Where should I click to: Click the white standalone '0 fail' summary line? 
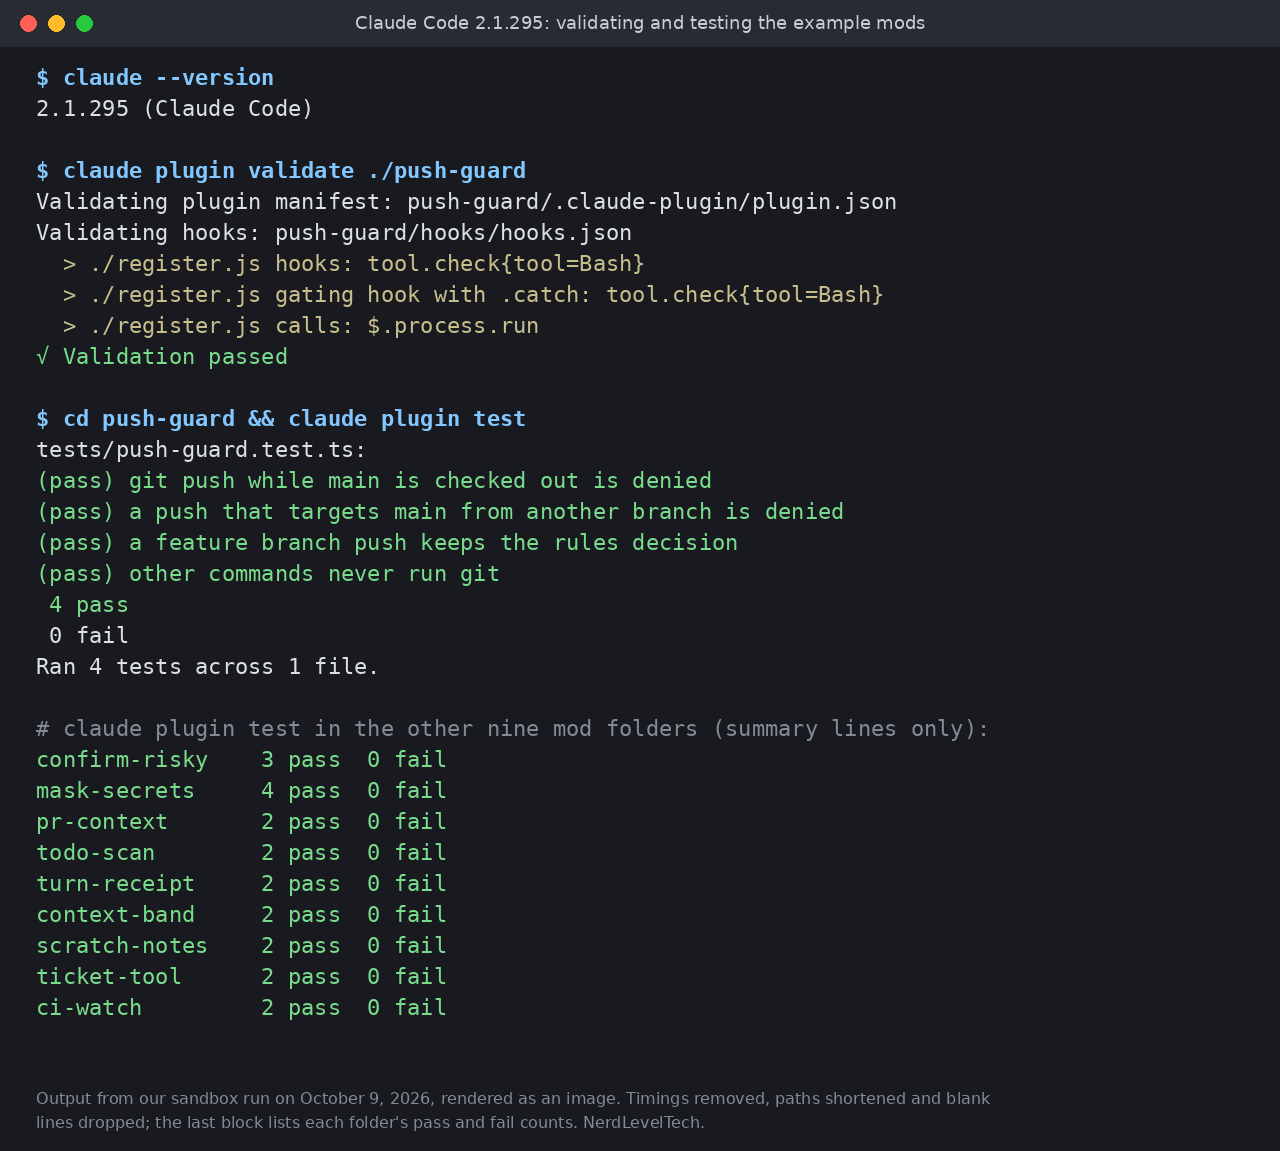(x=89, y=636)
